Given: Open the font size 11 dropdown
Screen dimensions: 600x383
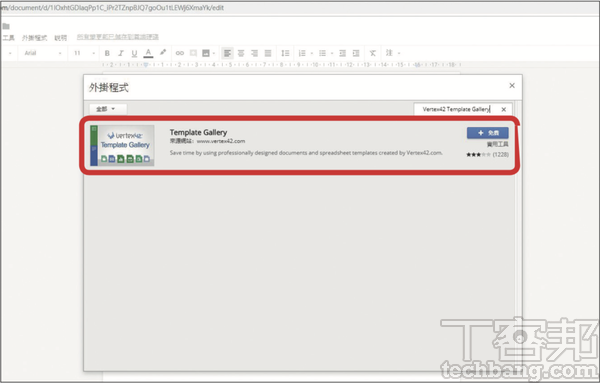Looking at the screenshot, I should point(84,53).
